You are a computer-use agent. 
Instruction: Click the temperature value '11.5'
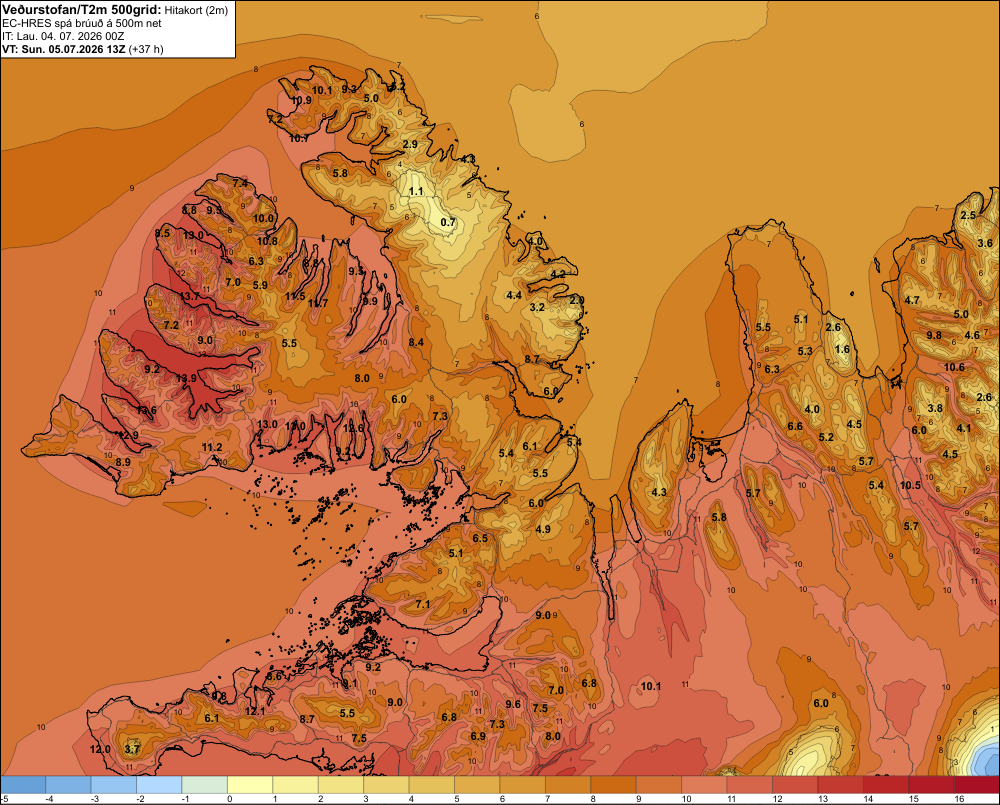(295, 297)
